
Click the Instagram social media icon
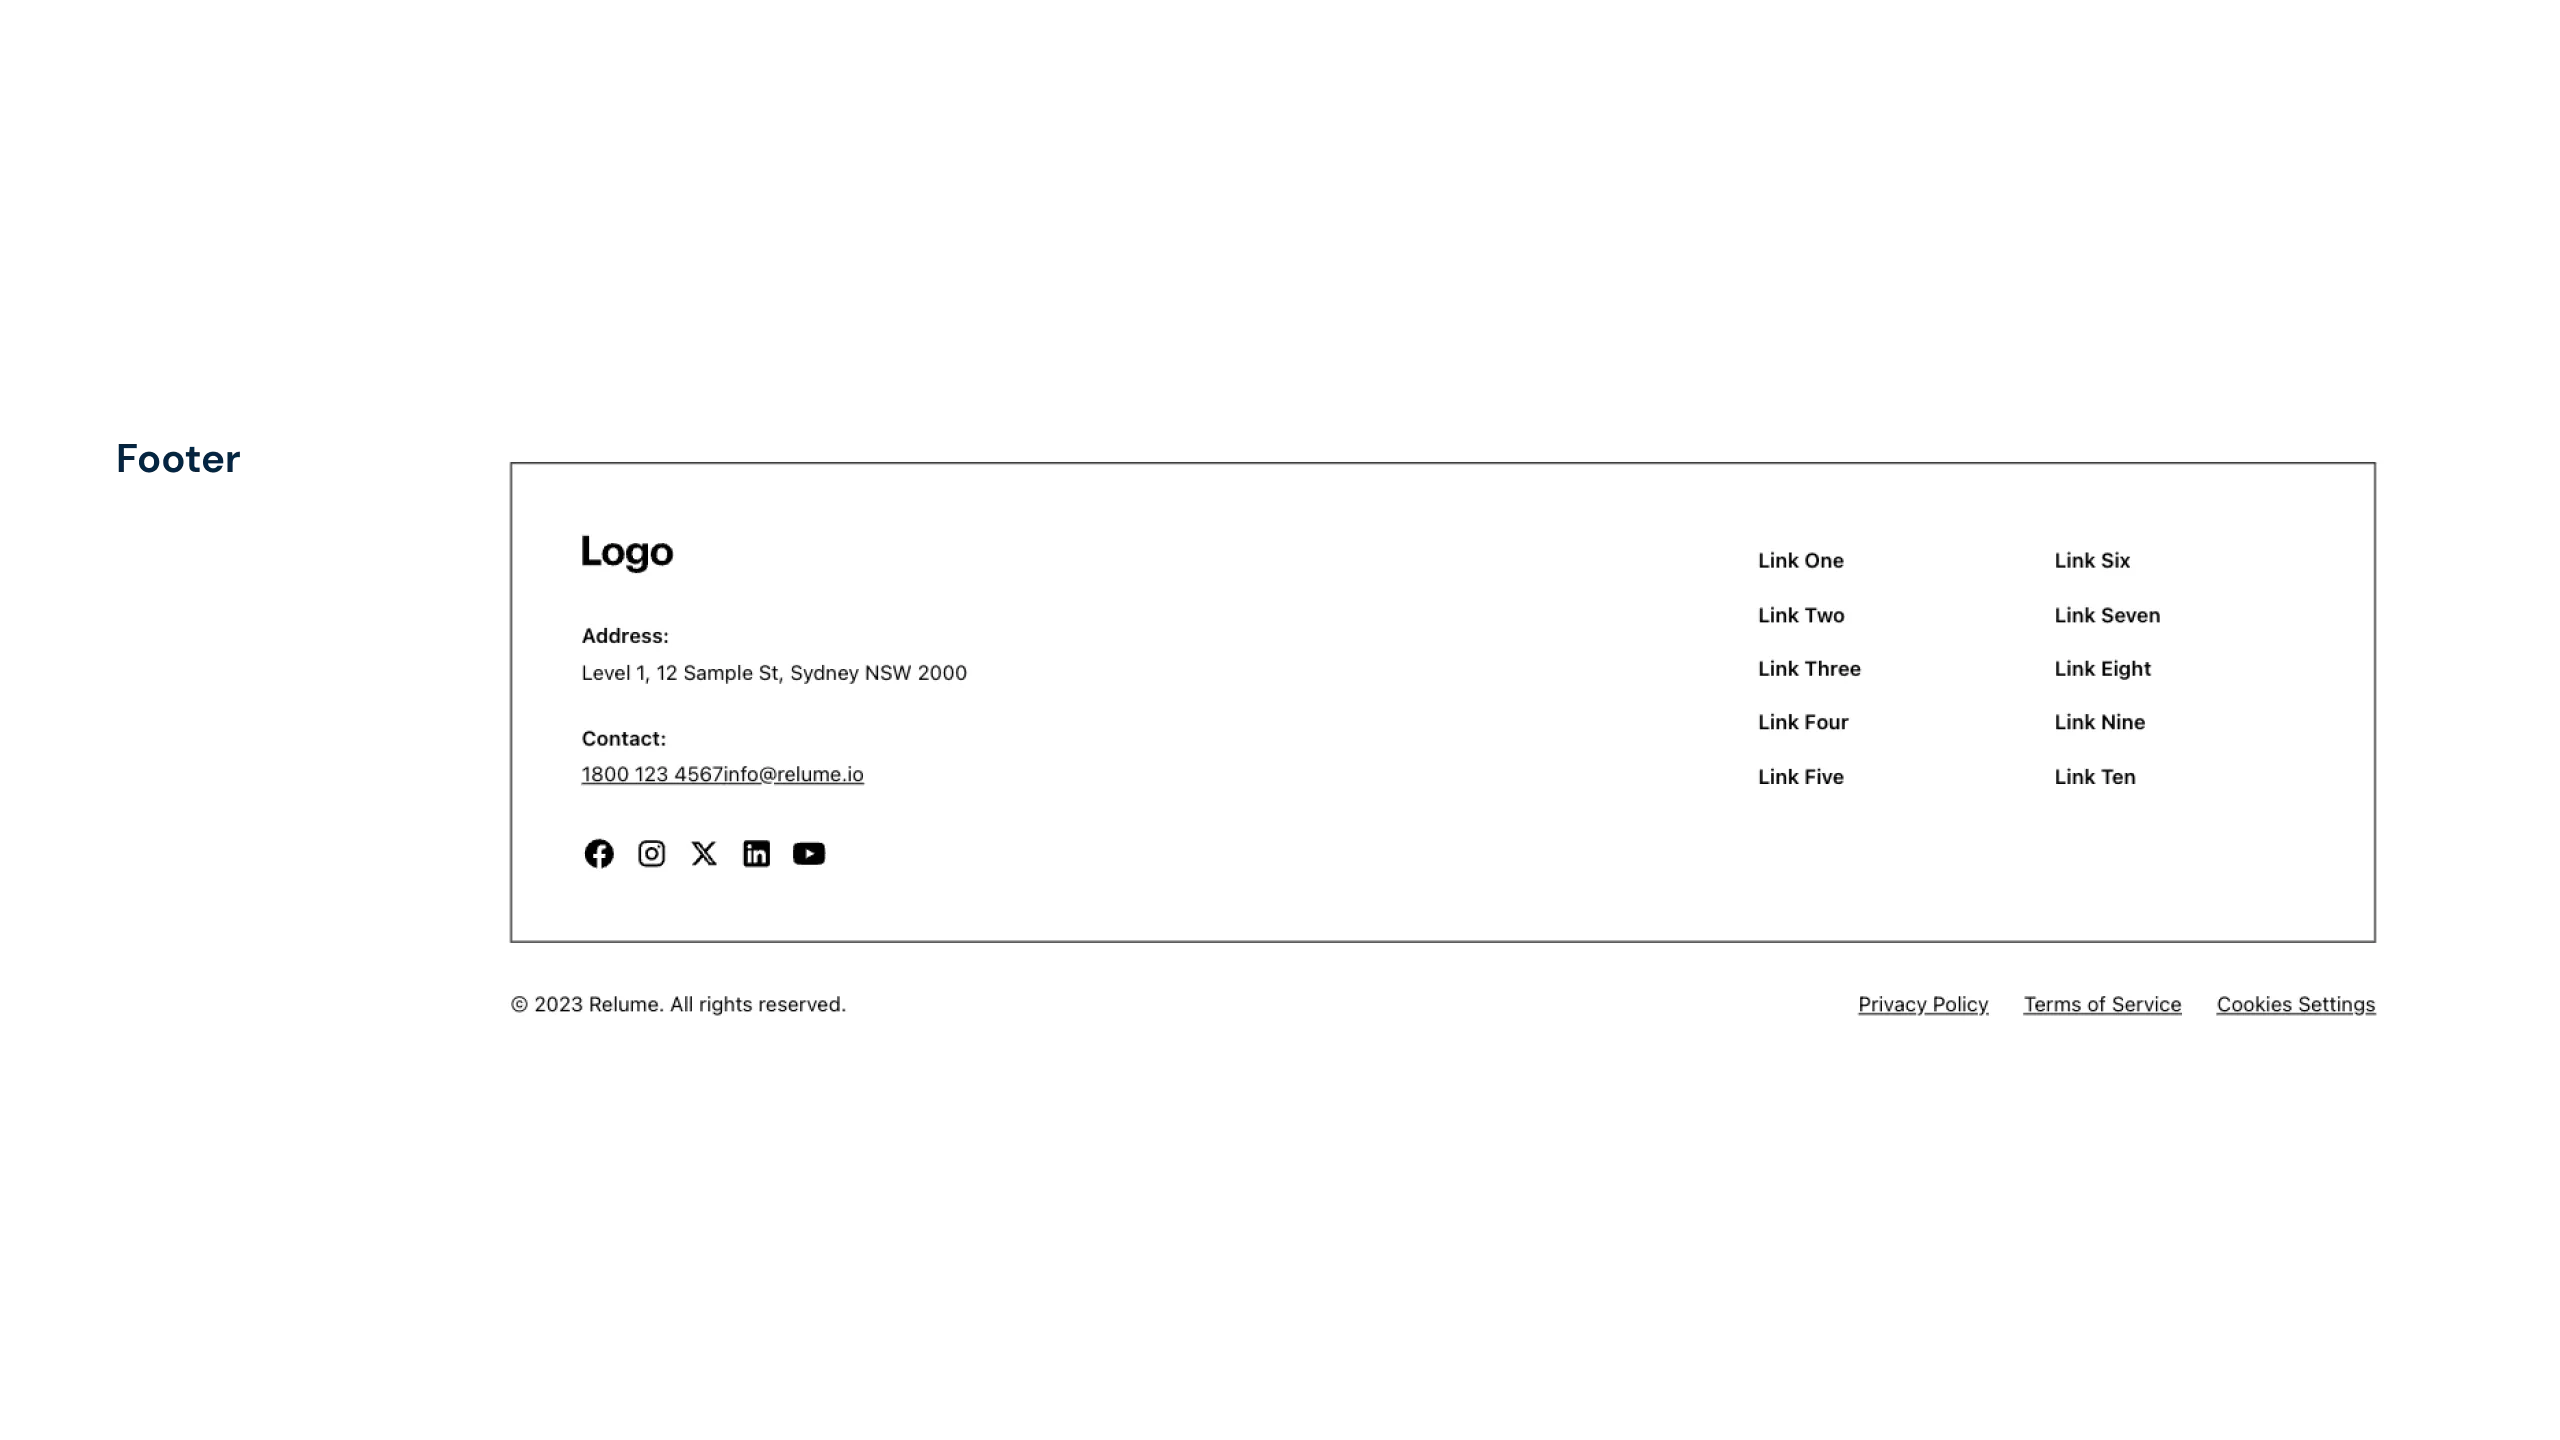651,853
